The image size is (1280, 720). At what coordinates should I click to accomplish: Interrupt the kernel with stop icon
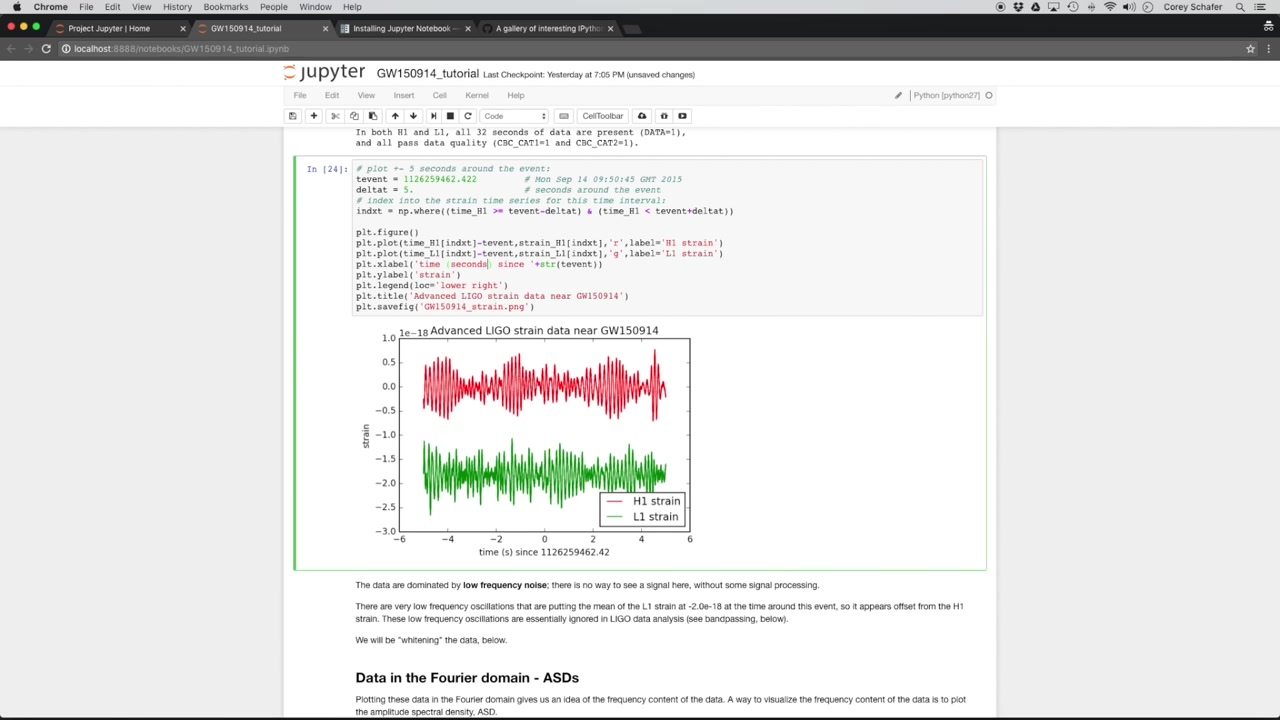450,116
